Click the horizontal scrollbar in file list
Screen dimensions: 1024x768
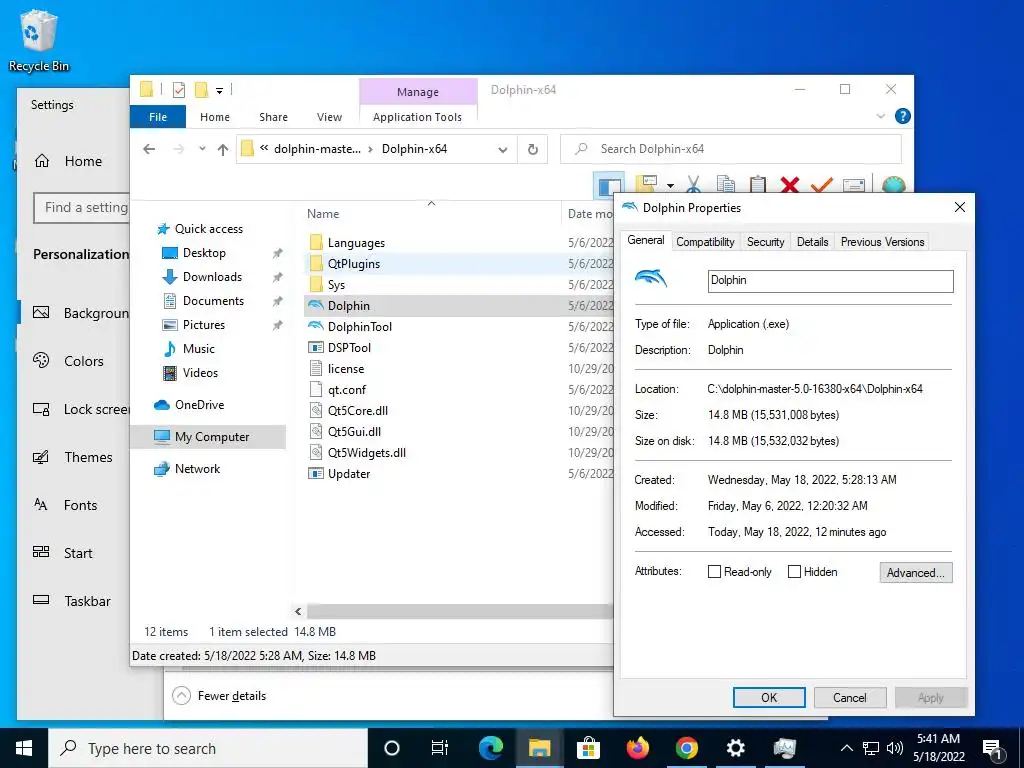click(x=460, y=611)
